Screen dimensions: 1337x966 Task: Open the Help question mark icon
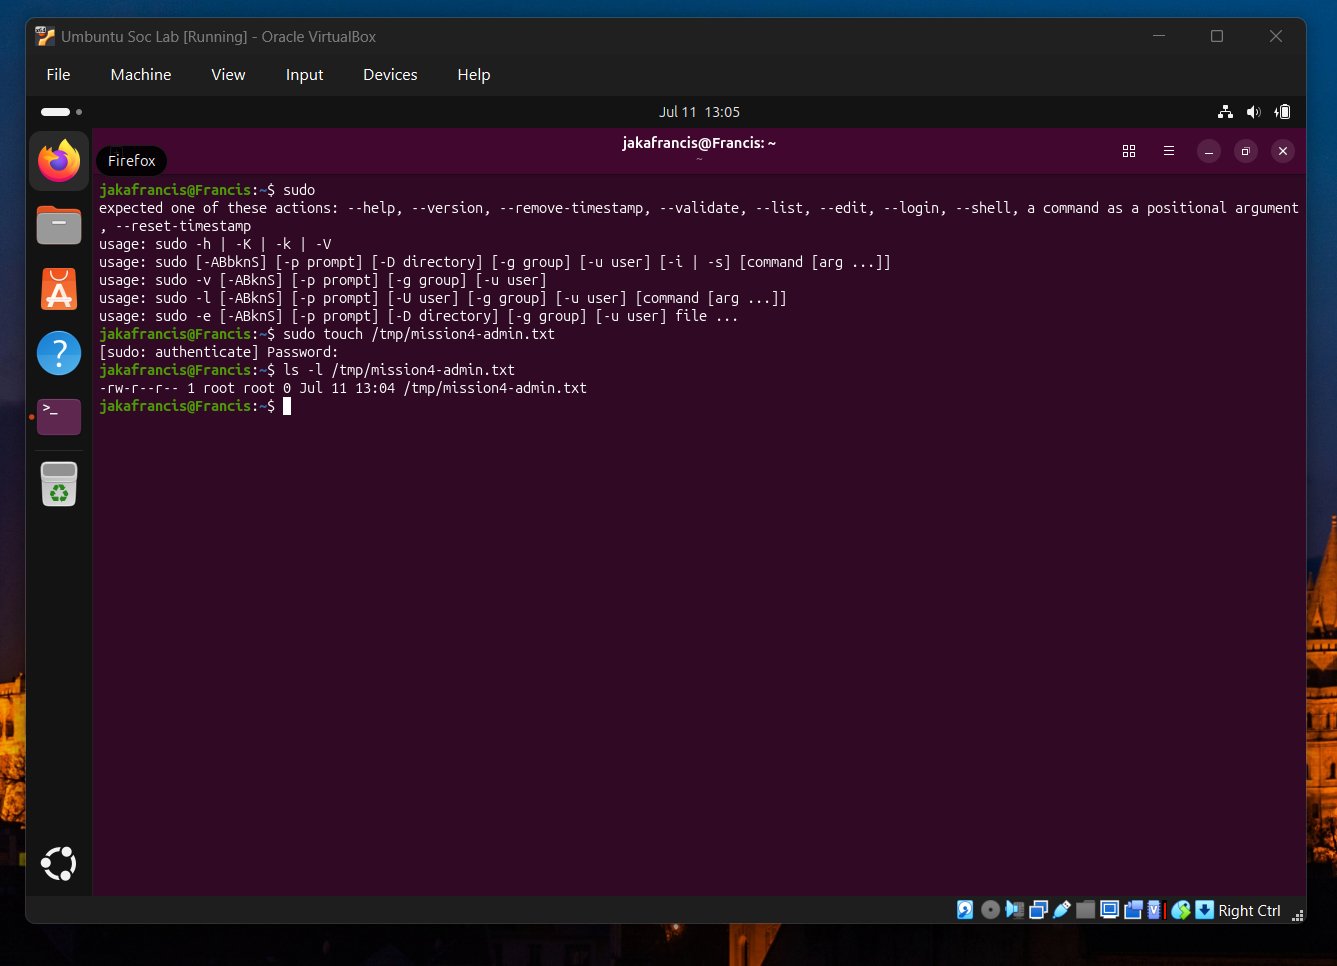click(59, 353)
